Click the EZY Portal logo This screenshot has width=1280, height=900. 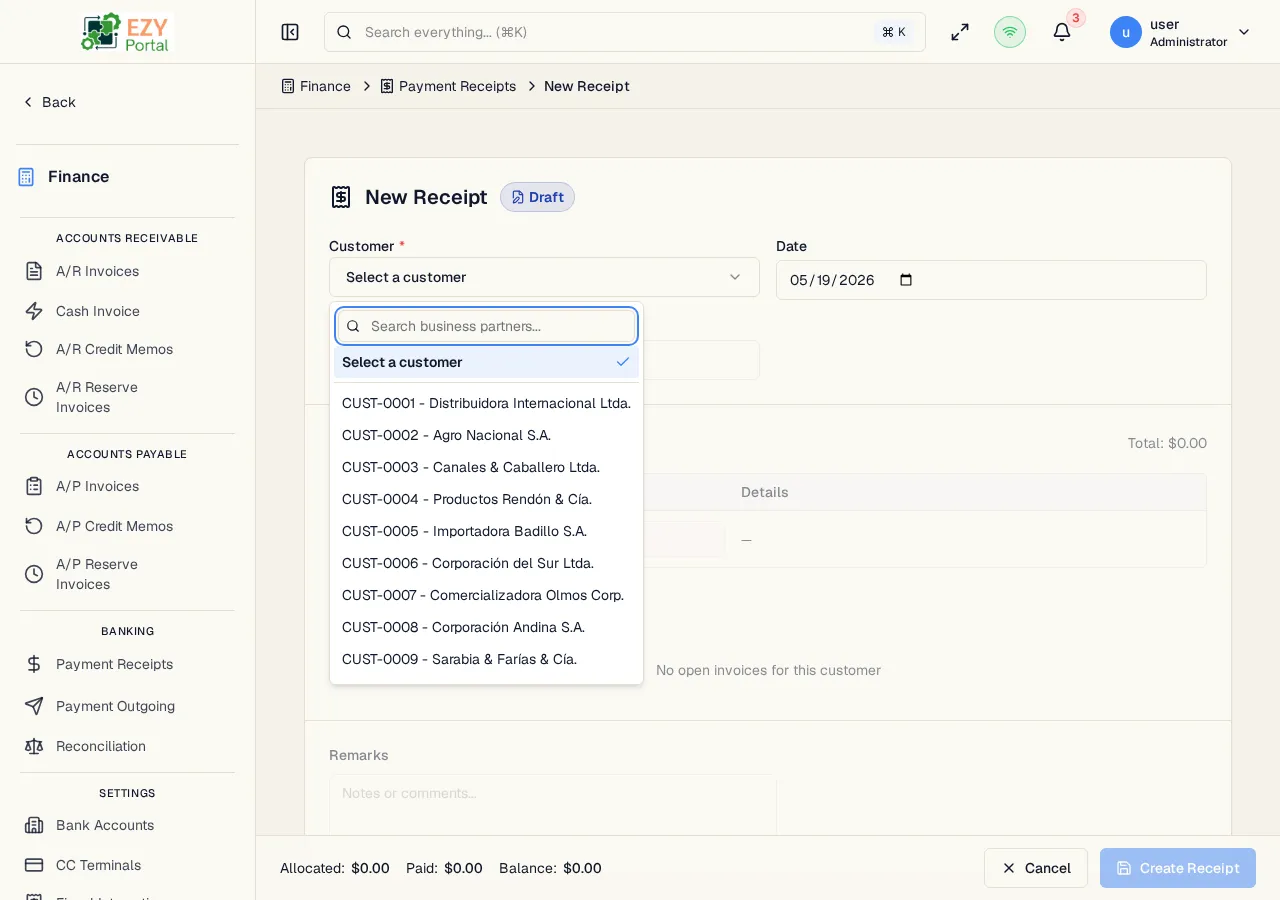(x=127, y=32)
